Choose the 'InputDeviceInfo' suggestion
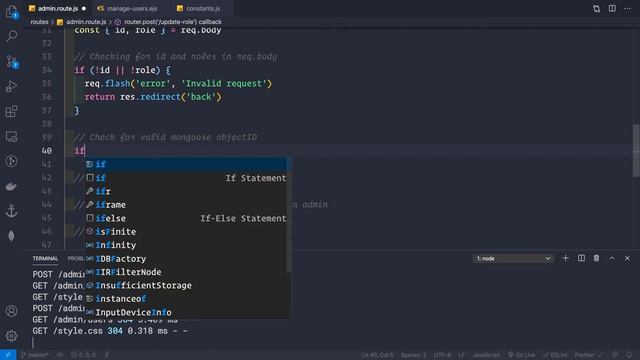This screenshot has height=360, width=640. pos(186,312)
